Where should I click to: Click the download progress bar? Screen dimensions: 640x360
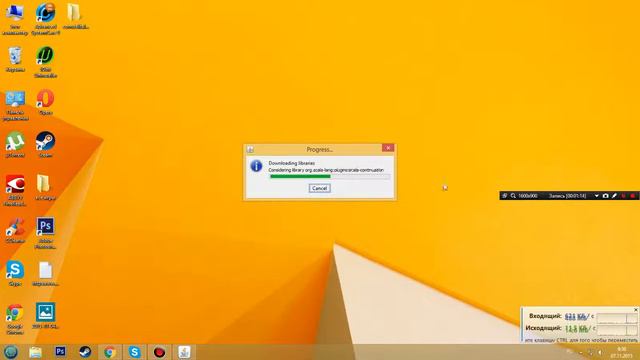[x=330, y=177]
